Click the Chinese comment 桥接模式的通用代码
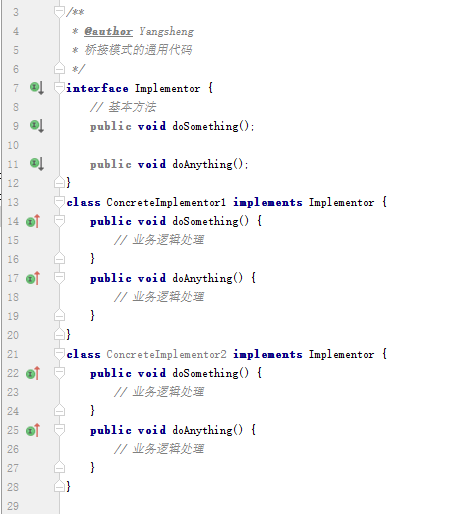The image size is (468, 514). click(x=138, y=50)
